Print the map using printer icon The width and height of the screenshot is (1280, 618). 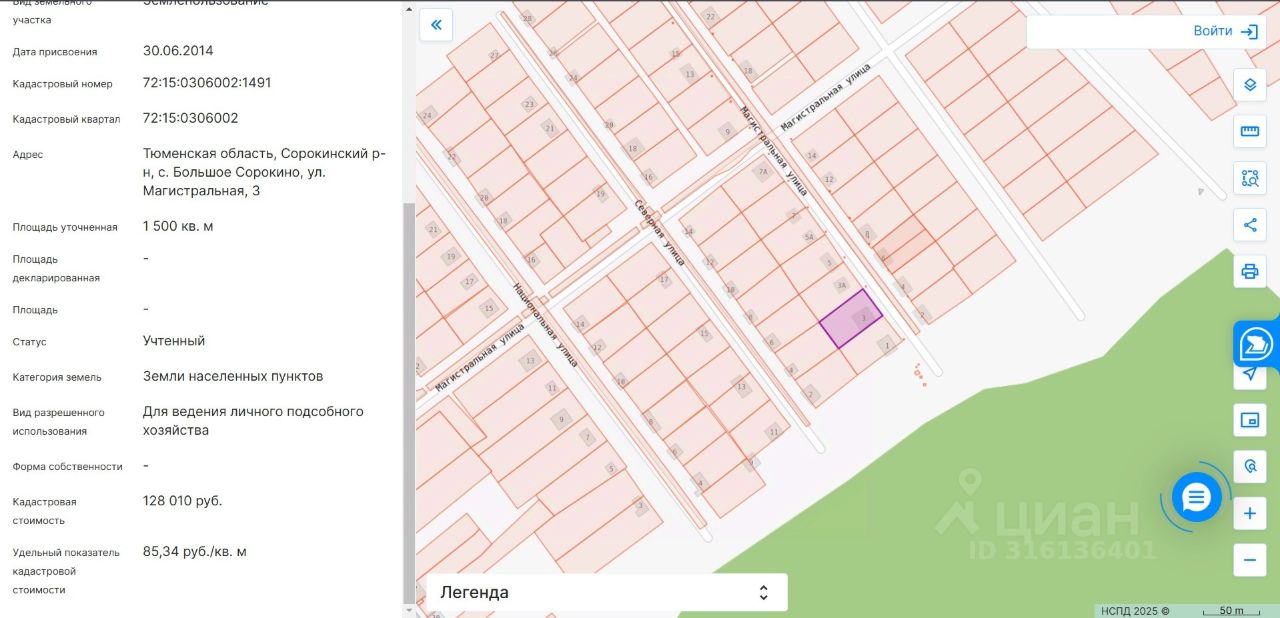pyautogui.click(x=1249, y=271)
